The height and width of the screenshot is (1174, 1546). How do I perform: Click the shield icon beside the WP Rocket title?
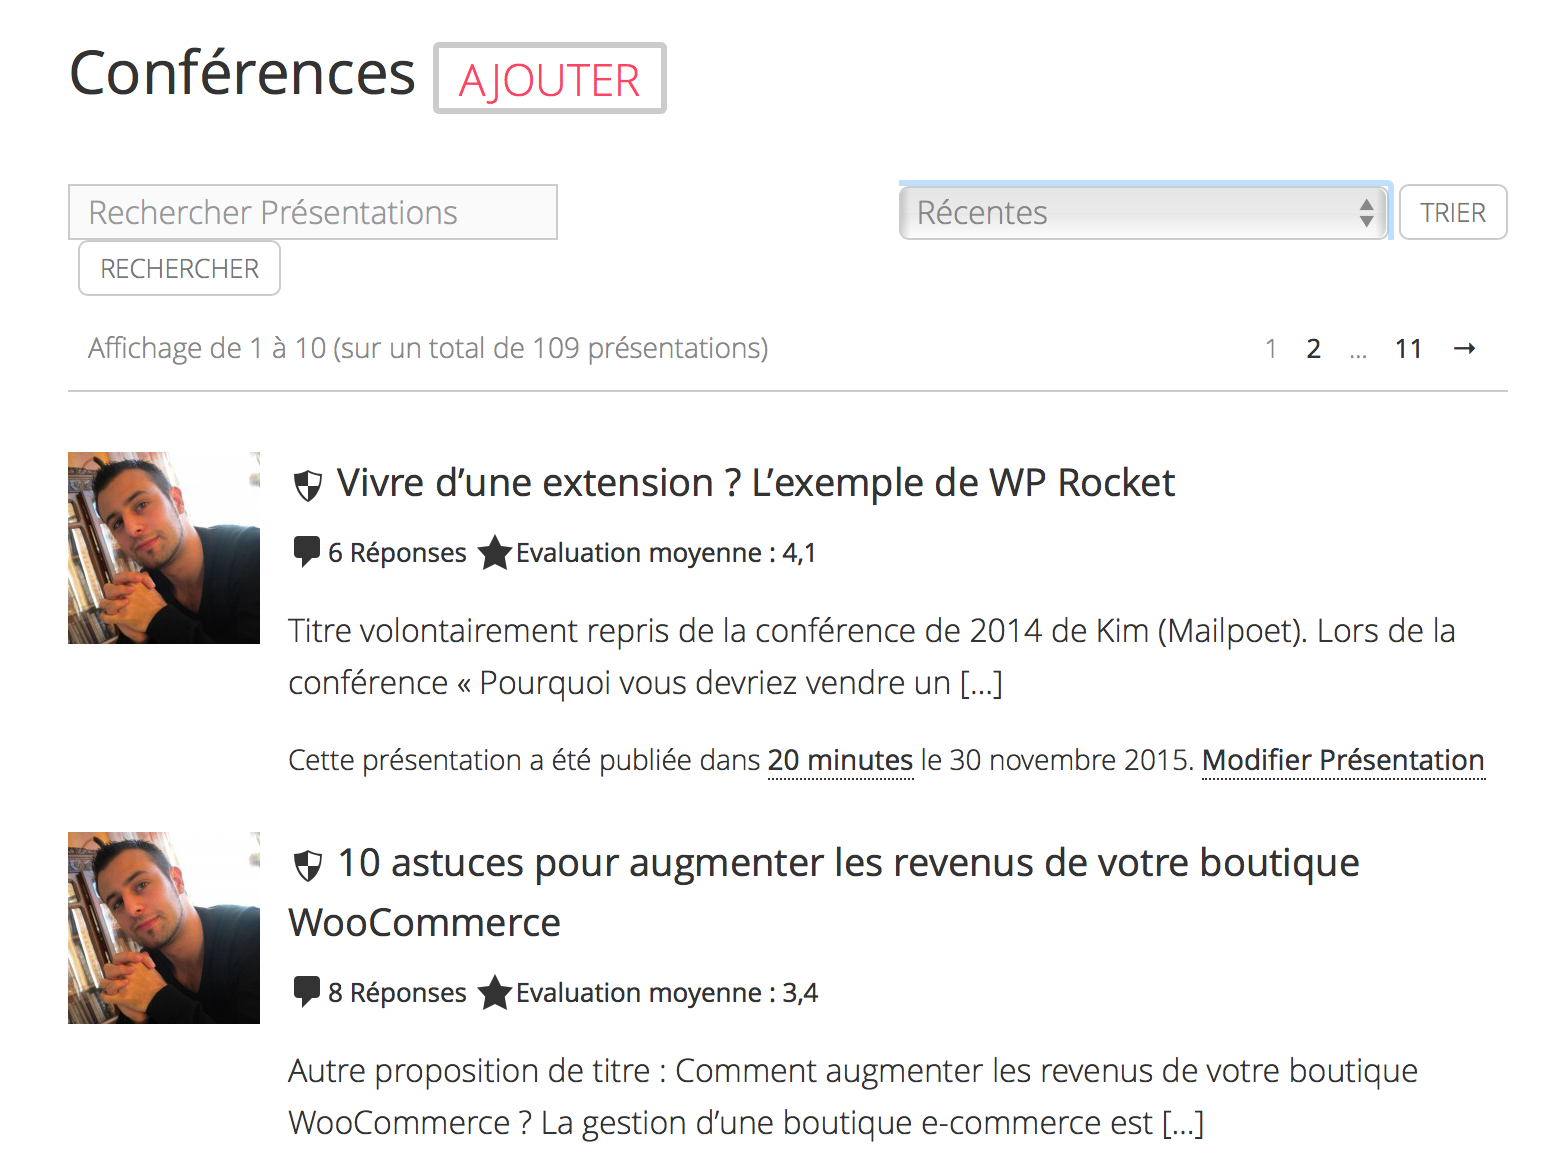tap(307, 484)
